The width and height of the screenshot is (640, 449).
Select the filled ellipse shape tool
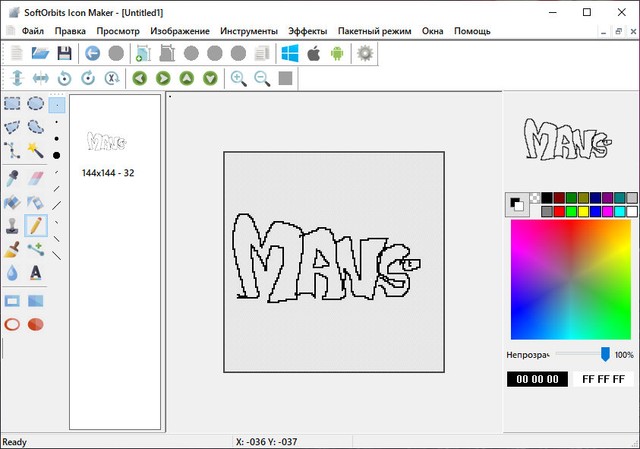coord(36,324)
